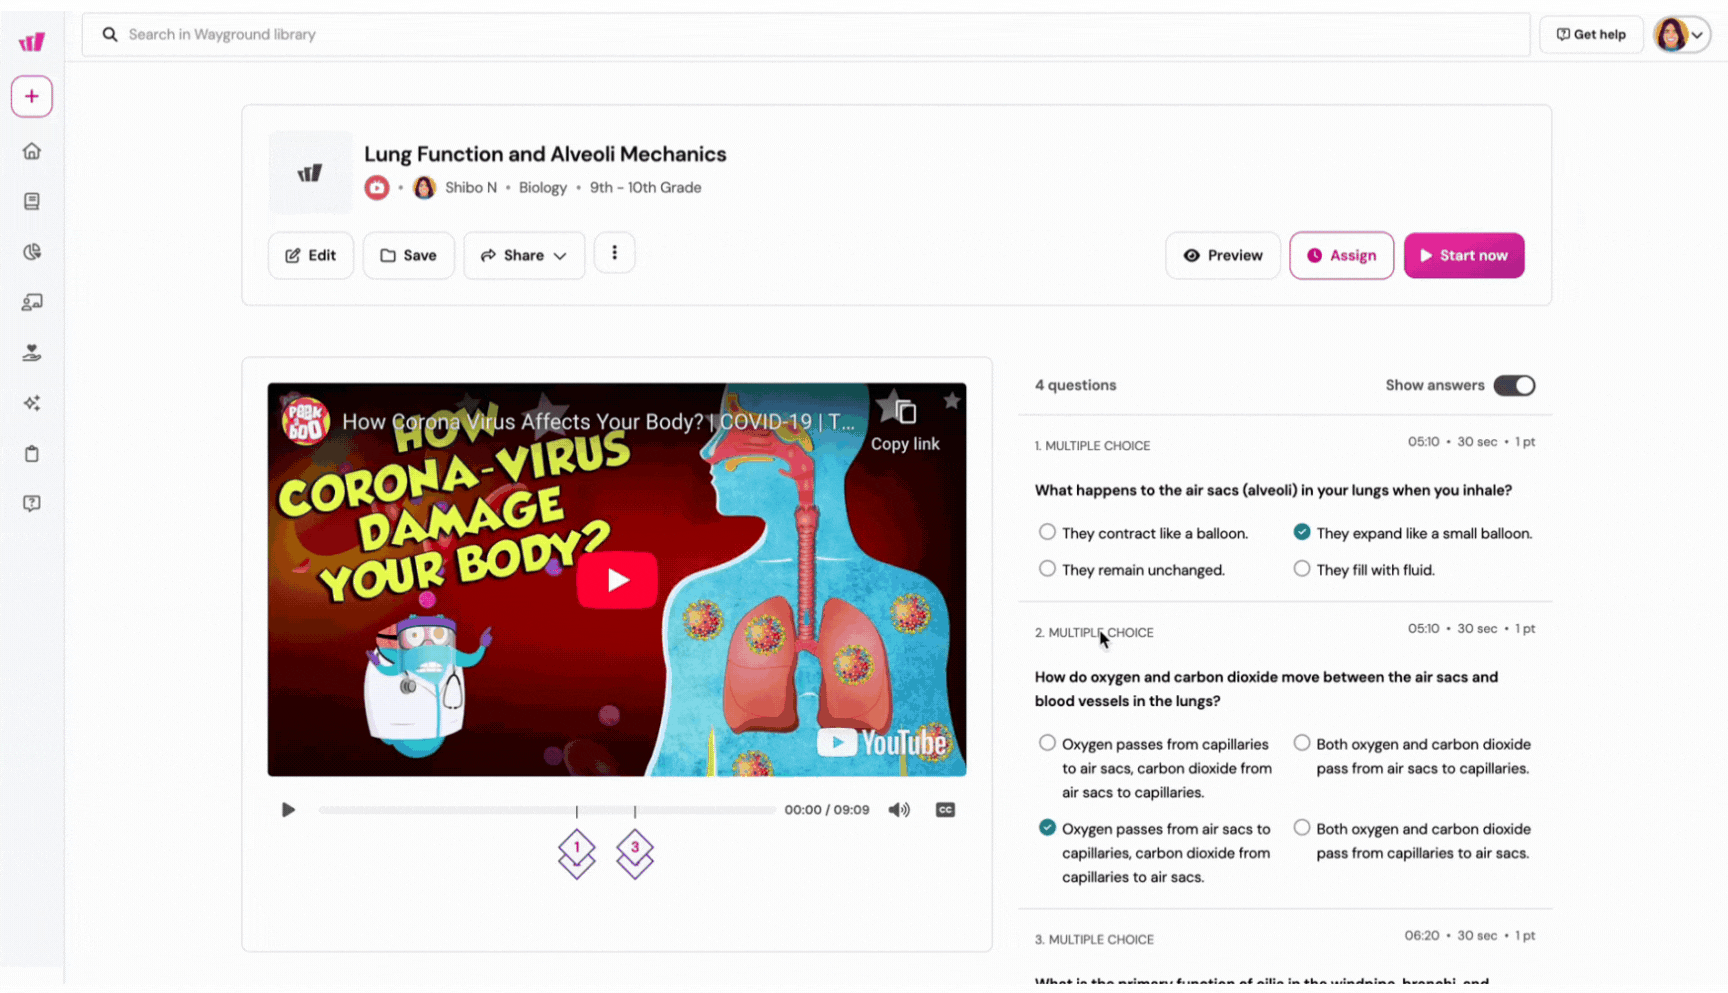1728x993 pixels.
Task: Open the reports pie chart sidebar icon
Action: pyautogui.click(x=32, y=252)
